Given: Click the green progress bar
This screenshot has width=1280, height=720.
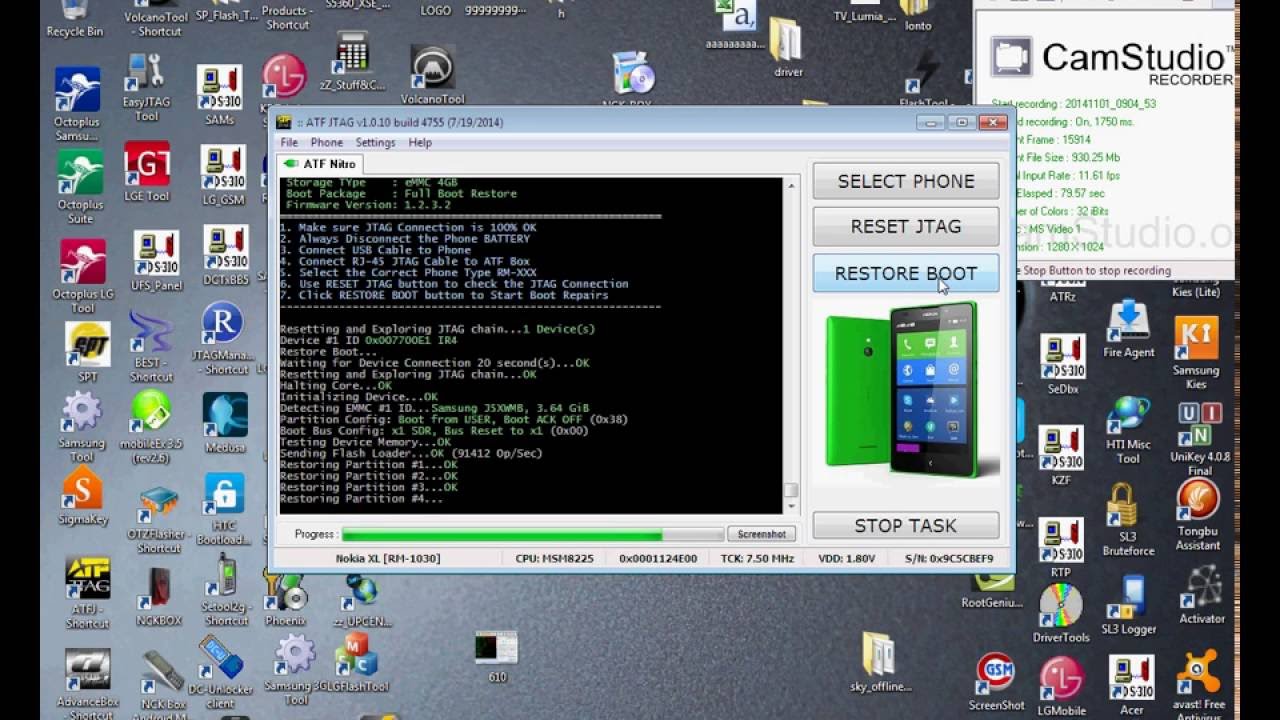Looking at the screenshot, I should coord(532,535).
